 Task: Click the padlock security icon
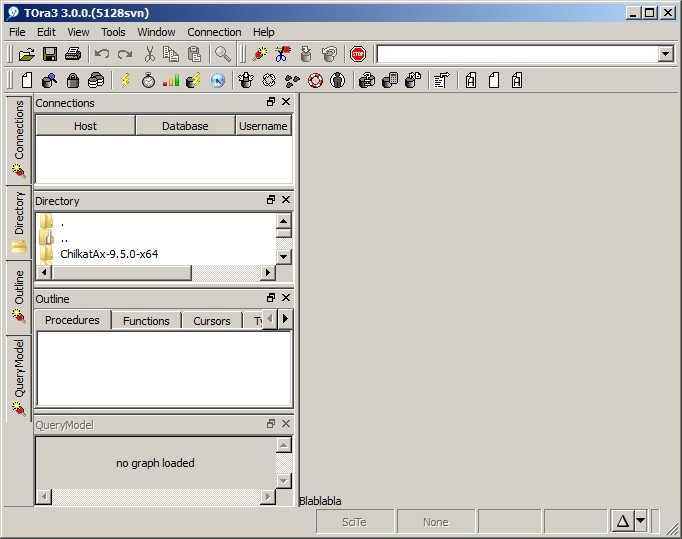[73, 80]
